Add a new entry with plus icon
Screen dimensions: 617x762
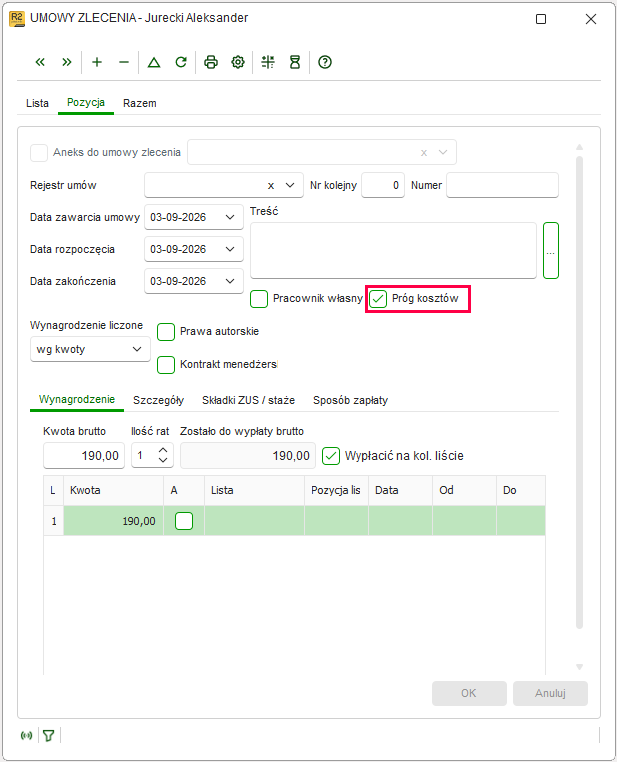(x=97, y=62)
